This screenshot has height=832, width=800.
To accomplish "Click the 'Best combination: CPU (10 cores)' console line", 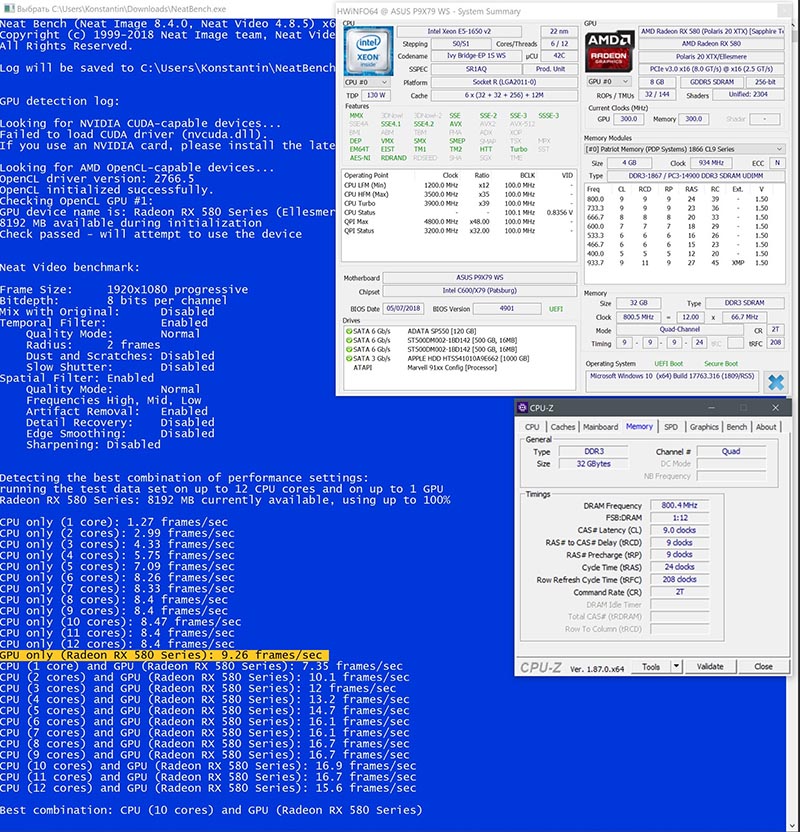I will (211, 810).
